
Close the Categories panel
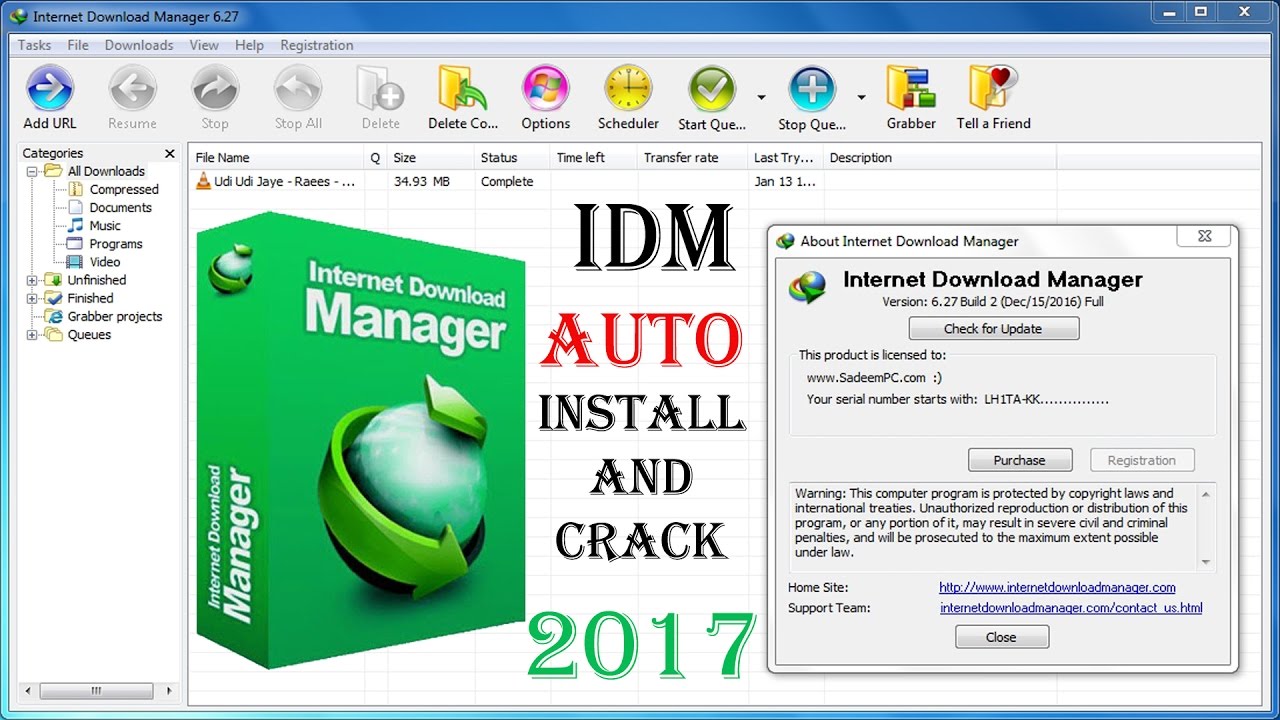[x=170, y=153]
